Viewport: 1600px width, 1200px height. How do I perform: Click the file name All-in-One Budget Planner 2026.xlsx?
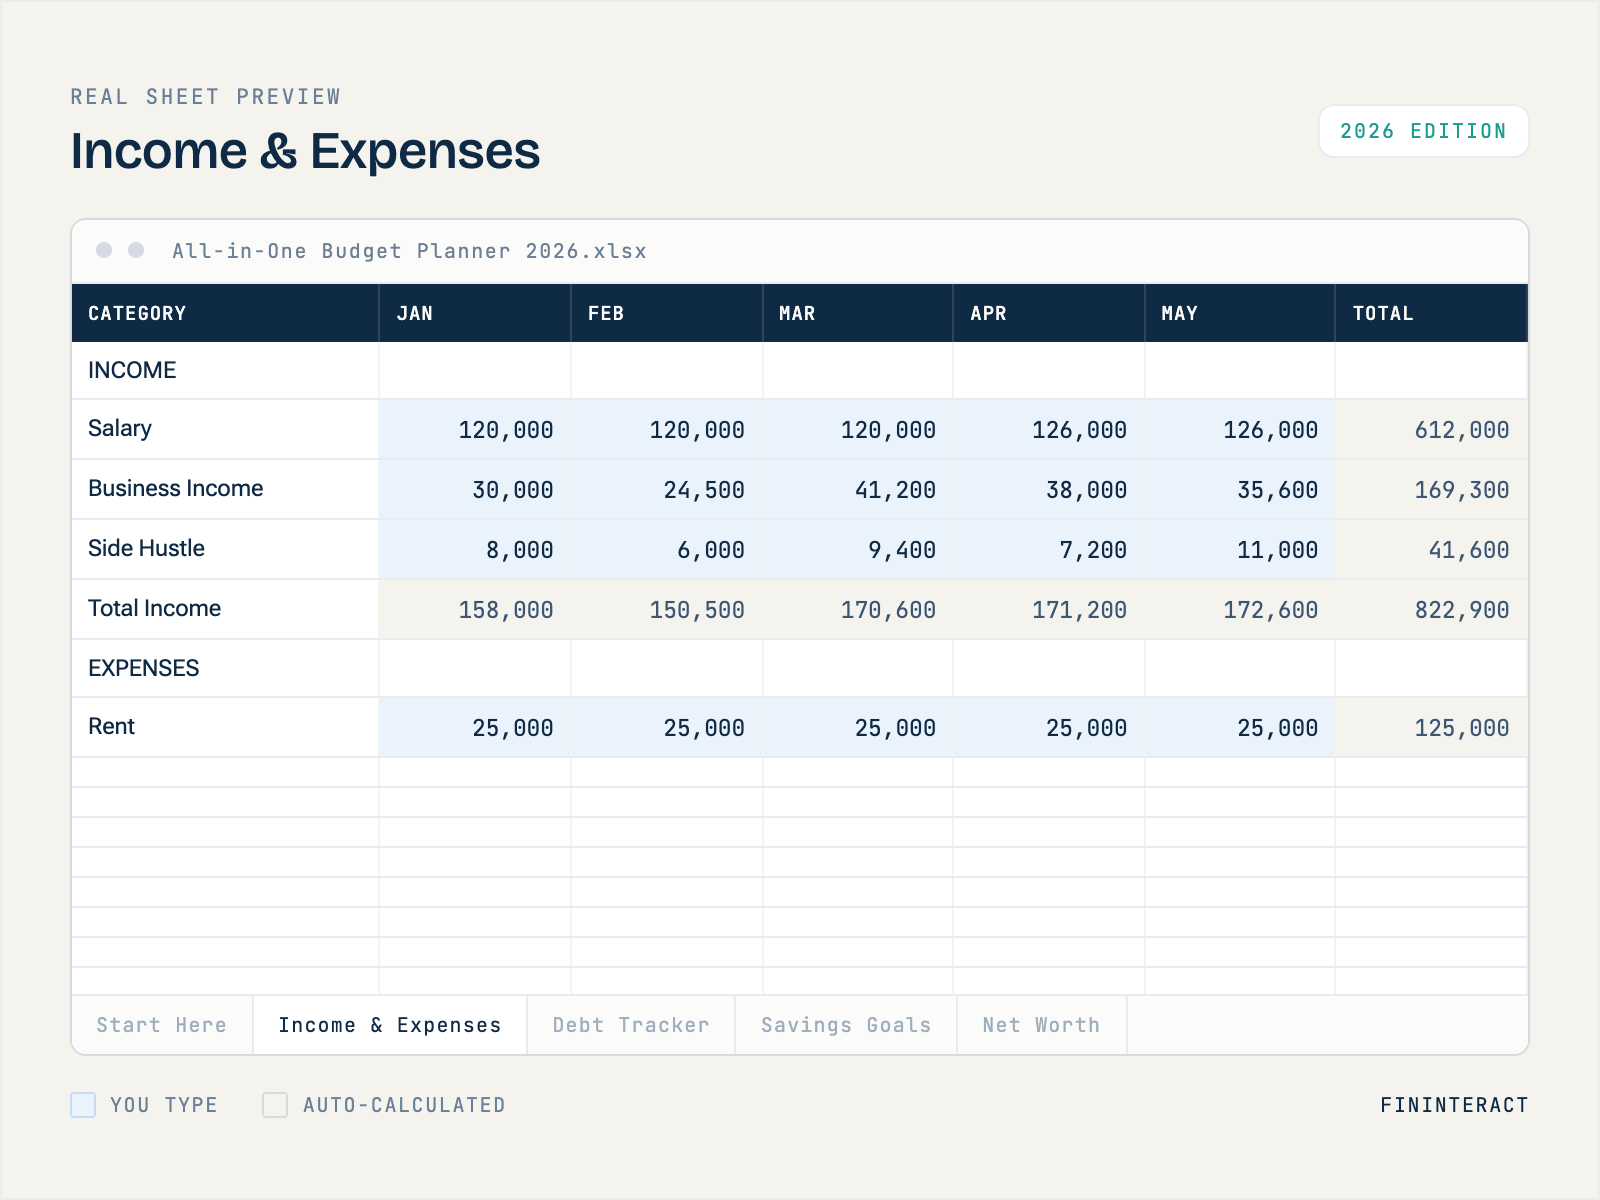click(410, 251)
